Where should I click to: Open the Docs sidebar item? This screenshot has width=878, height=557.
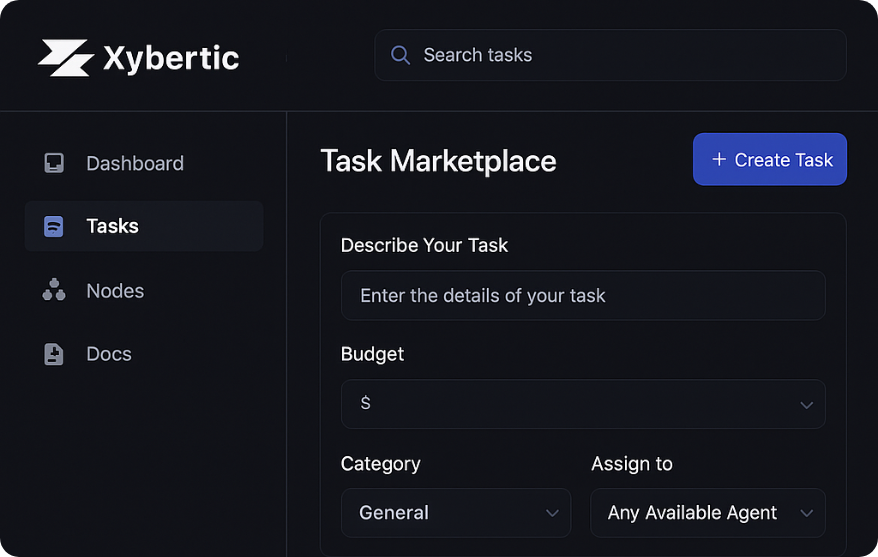click(x=109, y=354)
